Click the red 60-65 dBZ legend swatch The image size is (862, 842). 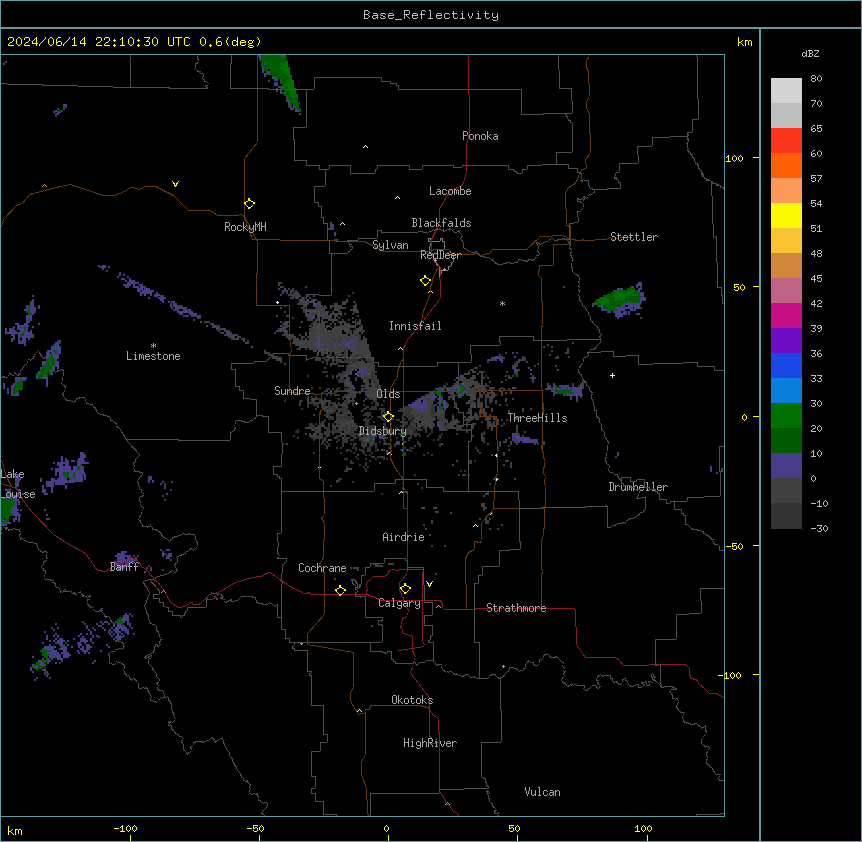[786, 141]
